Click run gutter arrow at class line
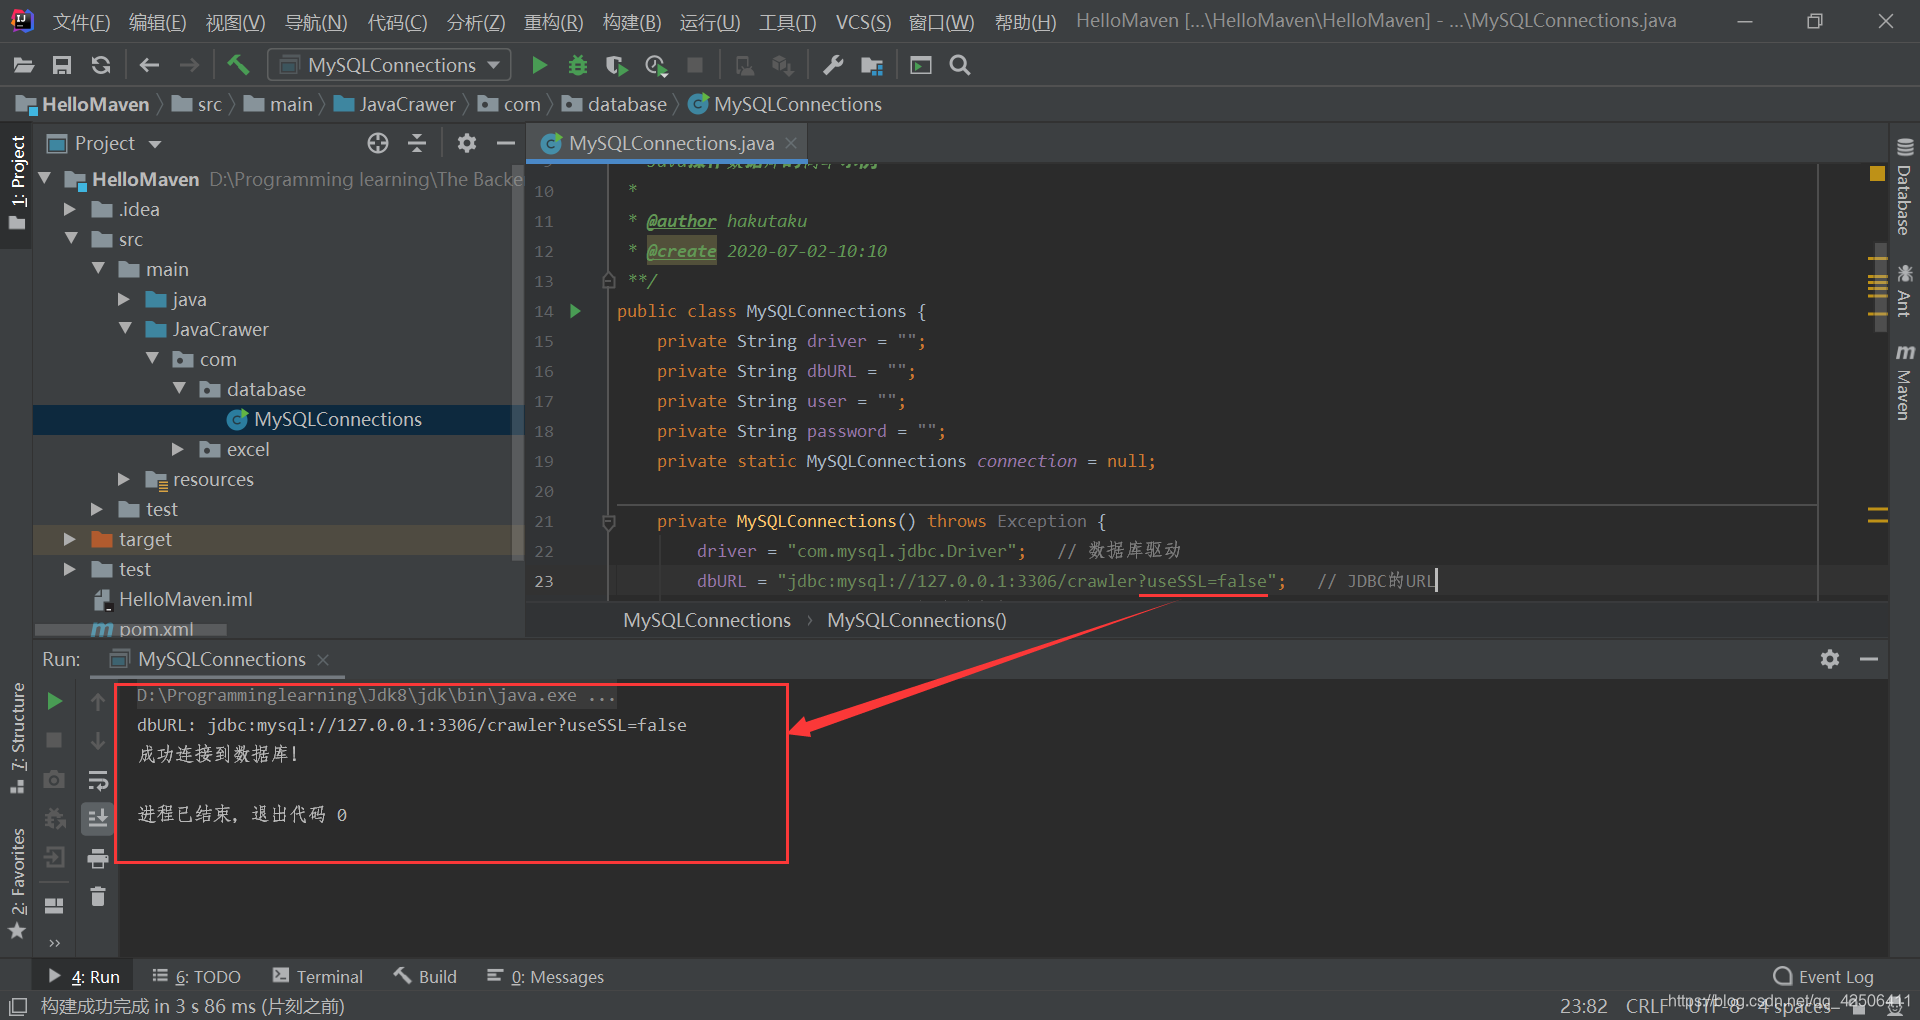1920x1020 pixels. tap(575, 311)
